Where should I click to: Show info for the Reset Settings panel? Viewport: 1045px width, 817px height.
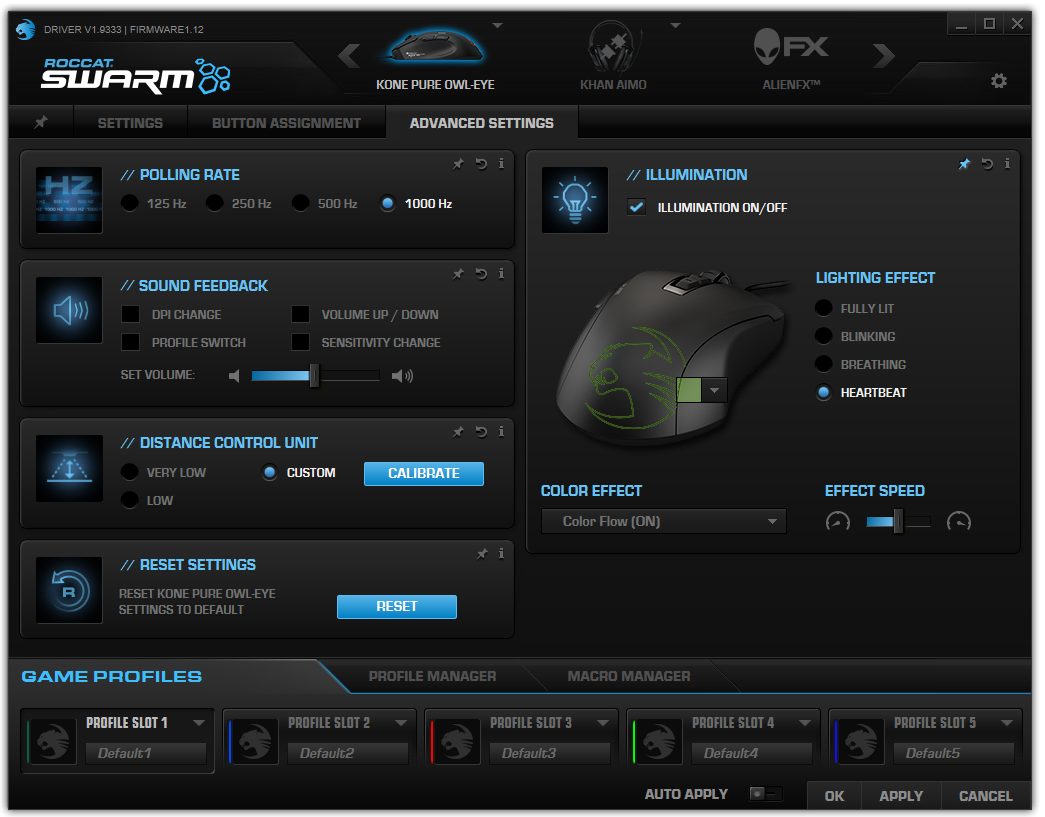point(501,554)
